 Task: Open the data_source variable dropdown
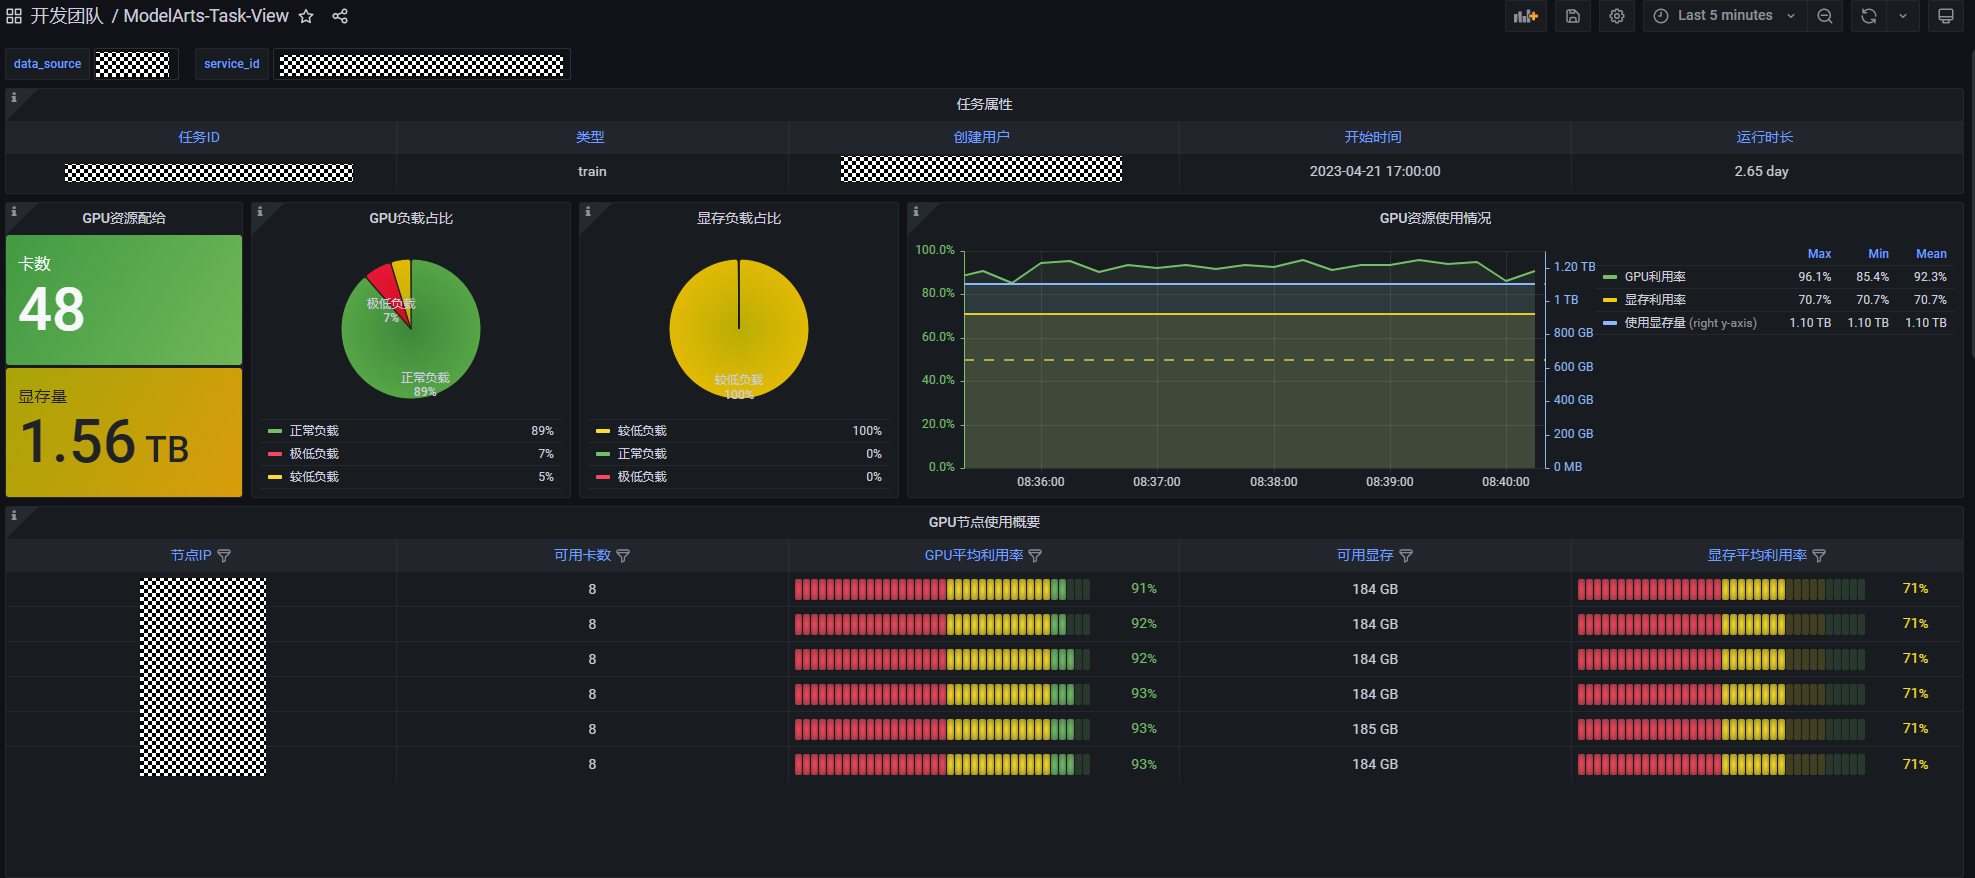click(x=132, y=64)
